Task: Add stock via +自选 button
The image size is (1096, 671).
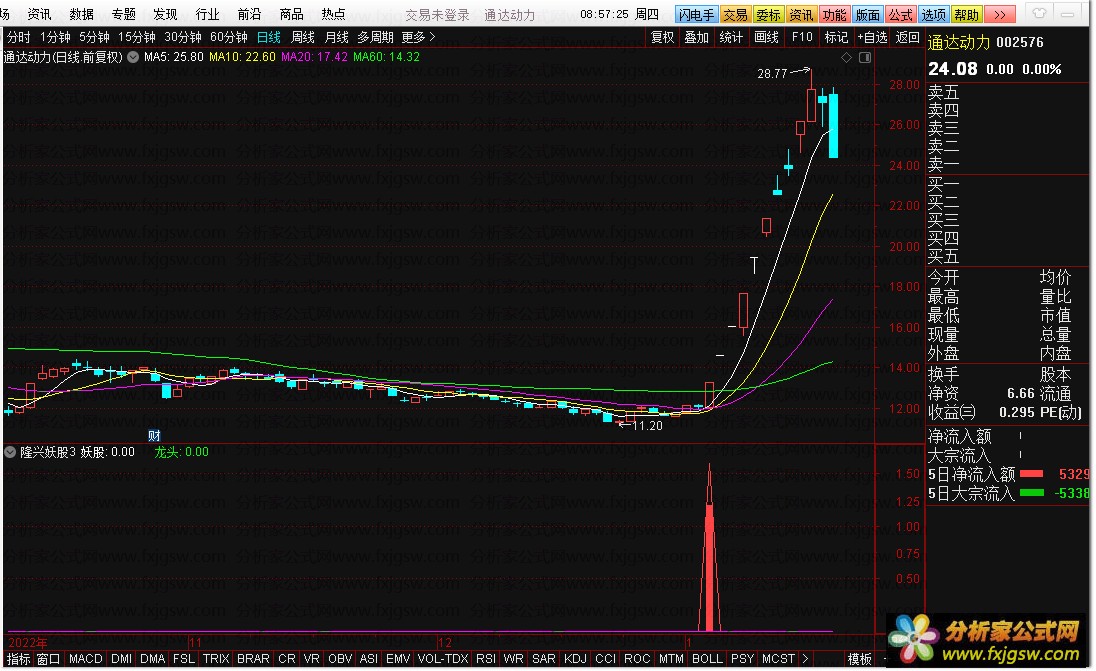Action: click(872, 37)
